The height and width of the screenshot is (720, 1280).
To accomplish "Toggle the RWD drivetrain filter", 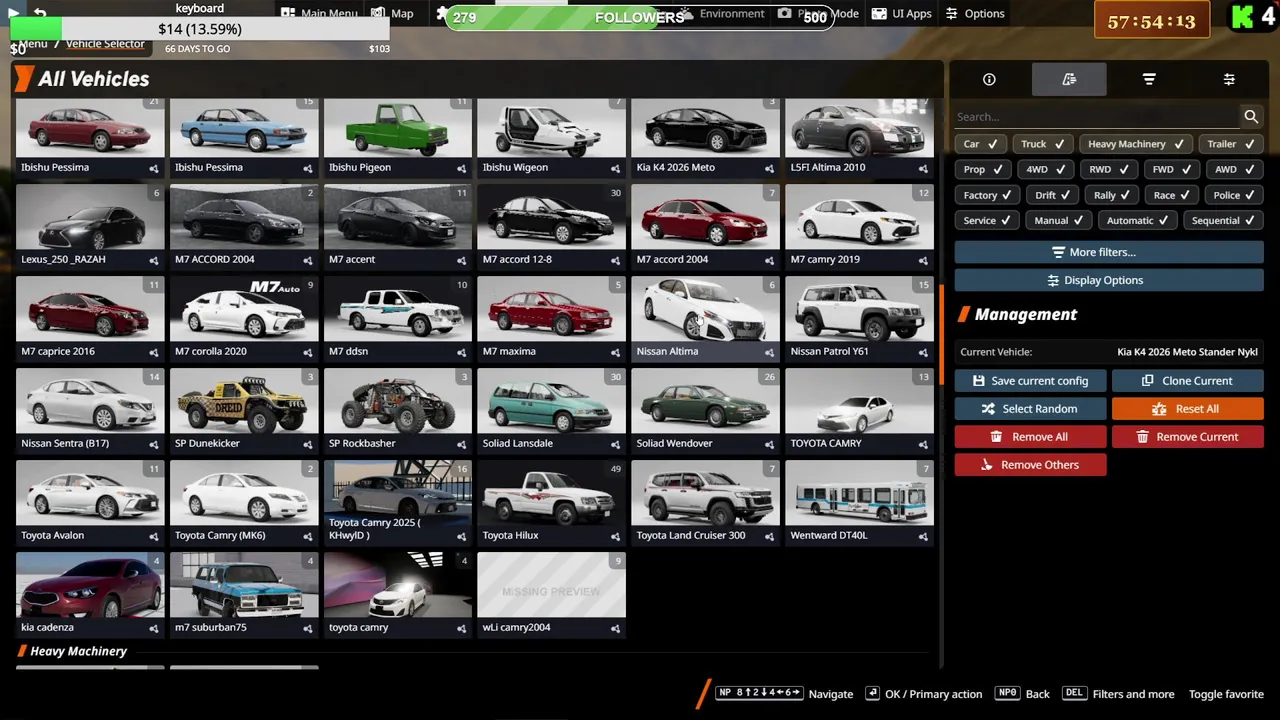I will [1109, 169].
